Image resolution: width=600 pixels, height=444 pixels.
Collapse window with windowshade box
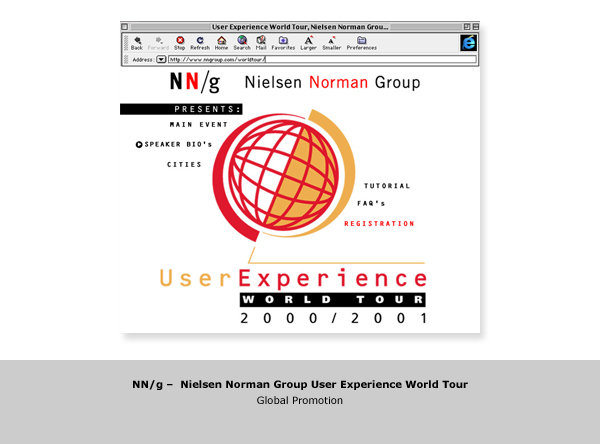point(475,27)
